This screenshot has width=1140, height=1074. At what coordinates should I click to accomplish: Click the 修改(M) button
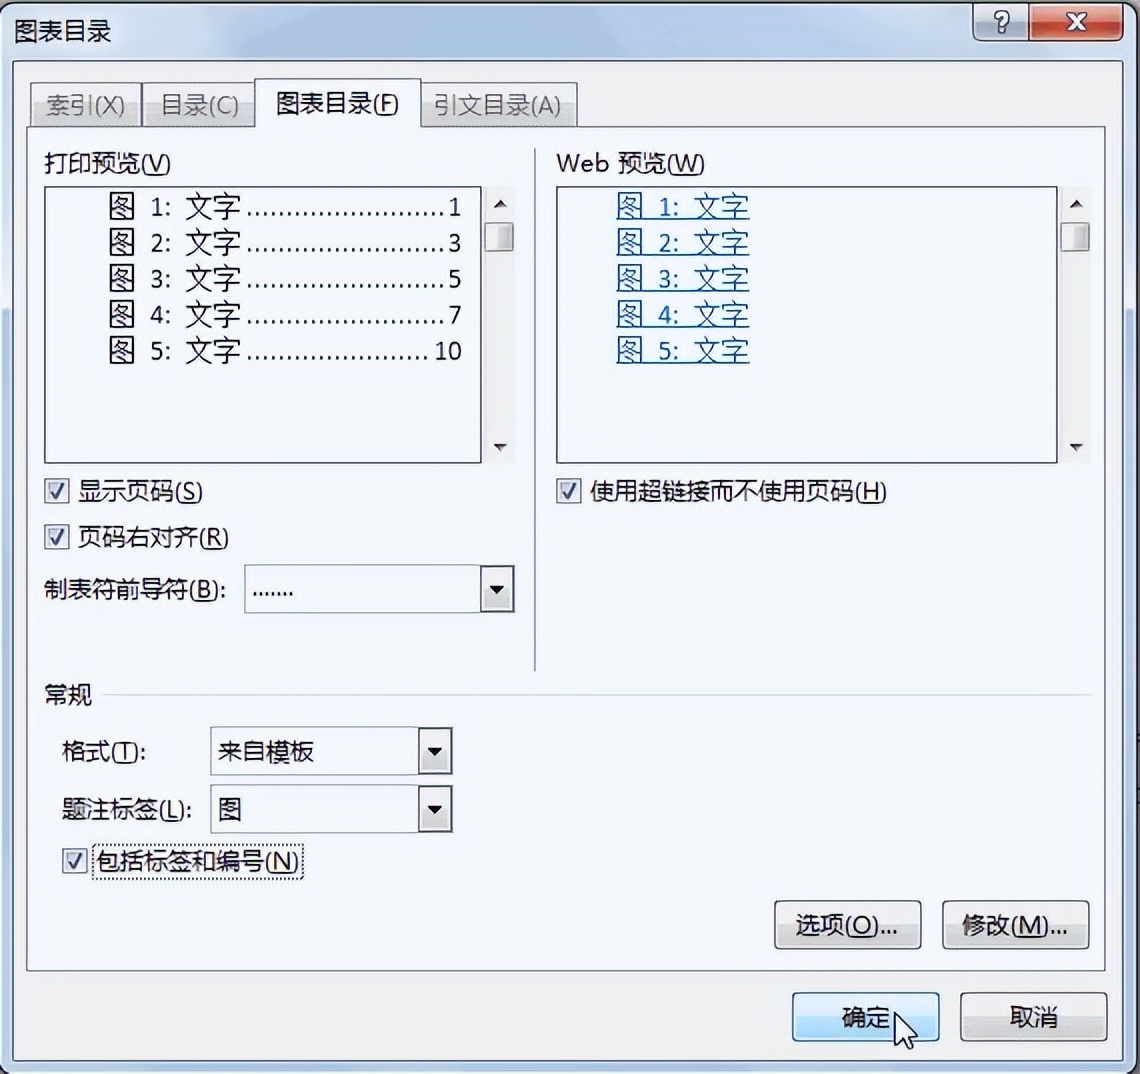pyautogui.click(x=1015, y=925)
